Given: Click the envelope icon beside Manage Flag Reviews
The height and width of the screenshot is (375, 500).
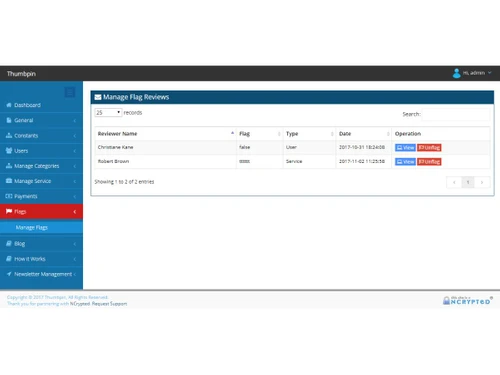Looking at the screenshot, I should tap(98, 97).
